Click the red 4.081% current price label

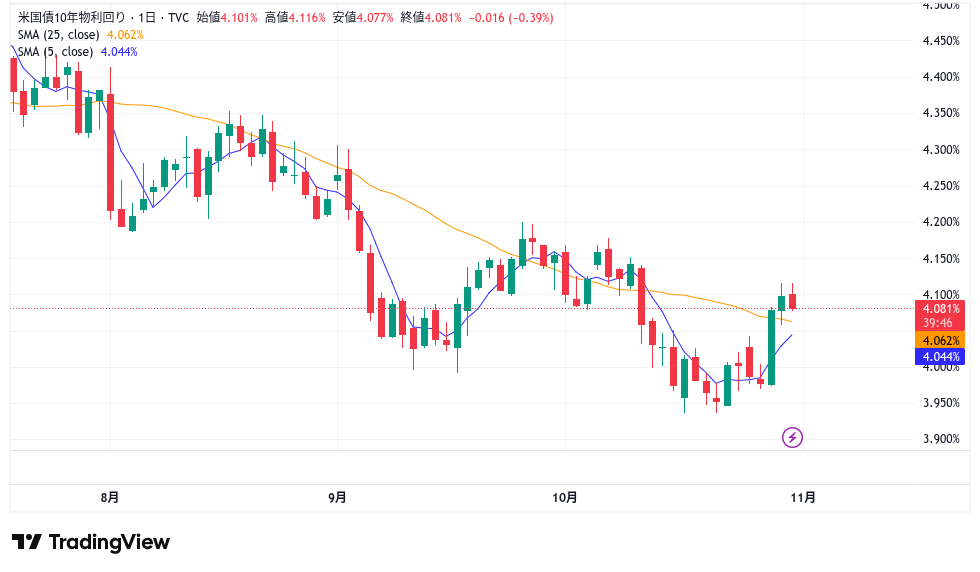(x=940, y=309)
